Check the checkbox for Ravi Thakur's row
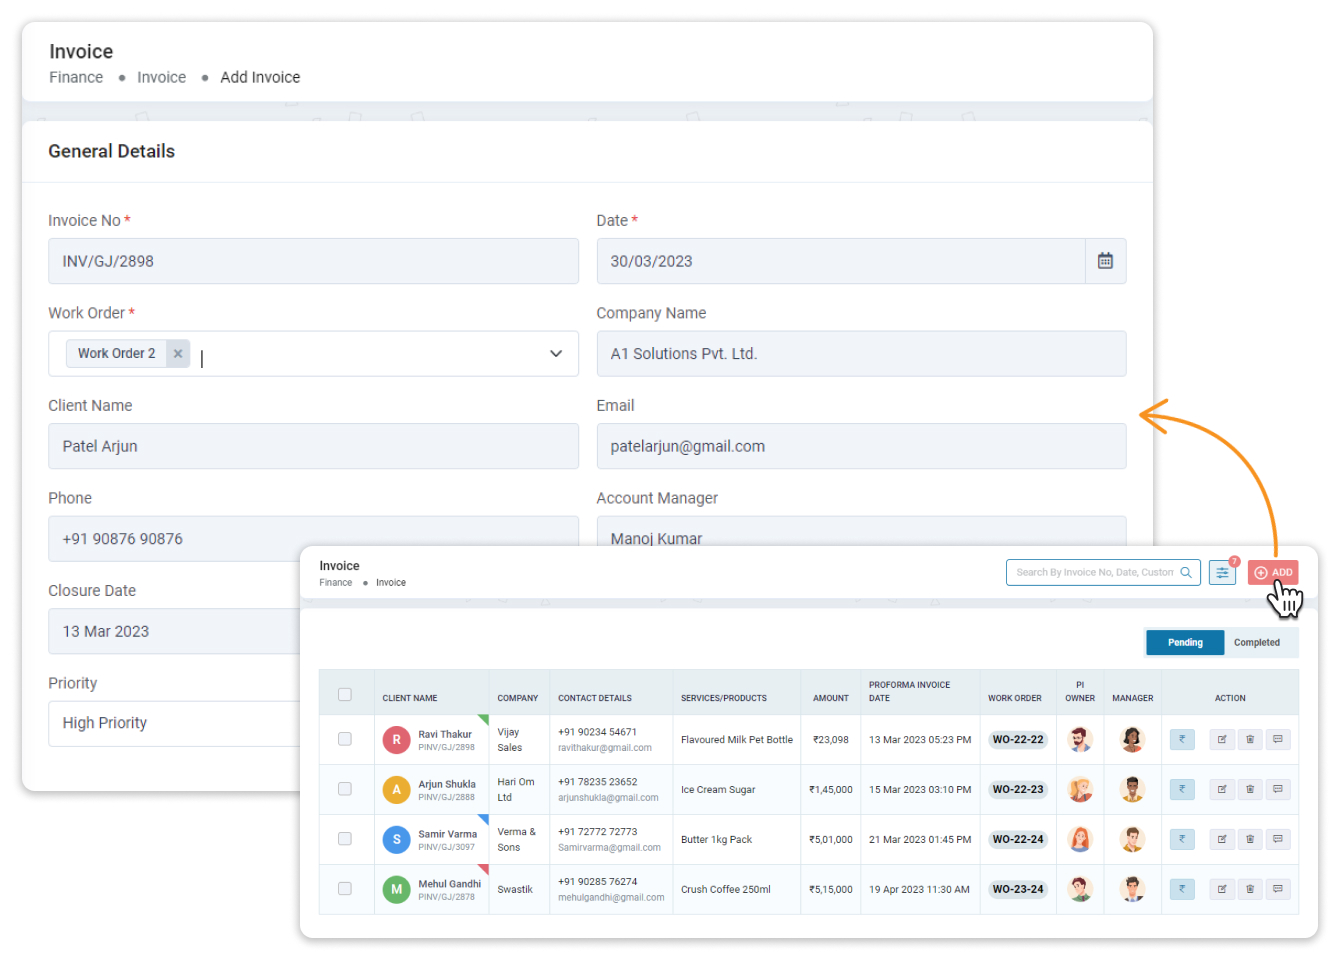1340x960 pixels. 345,739
